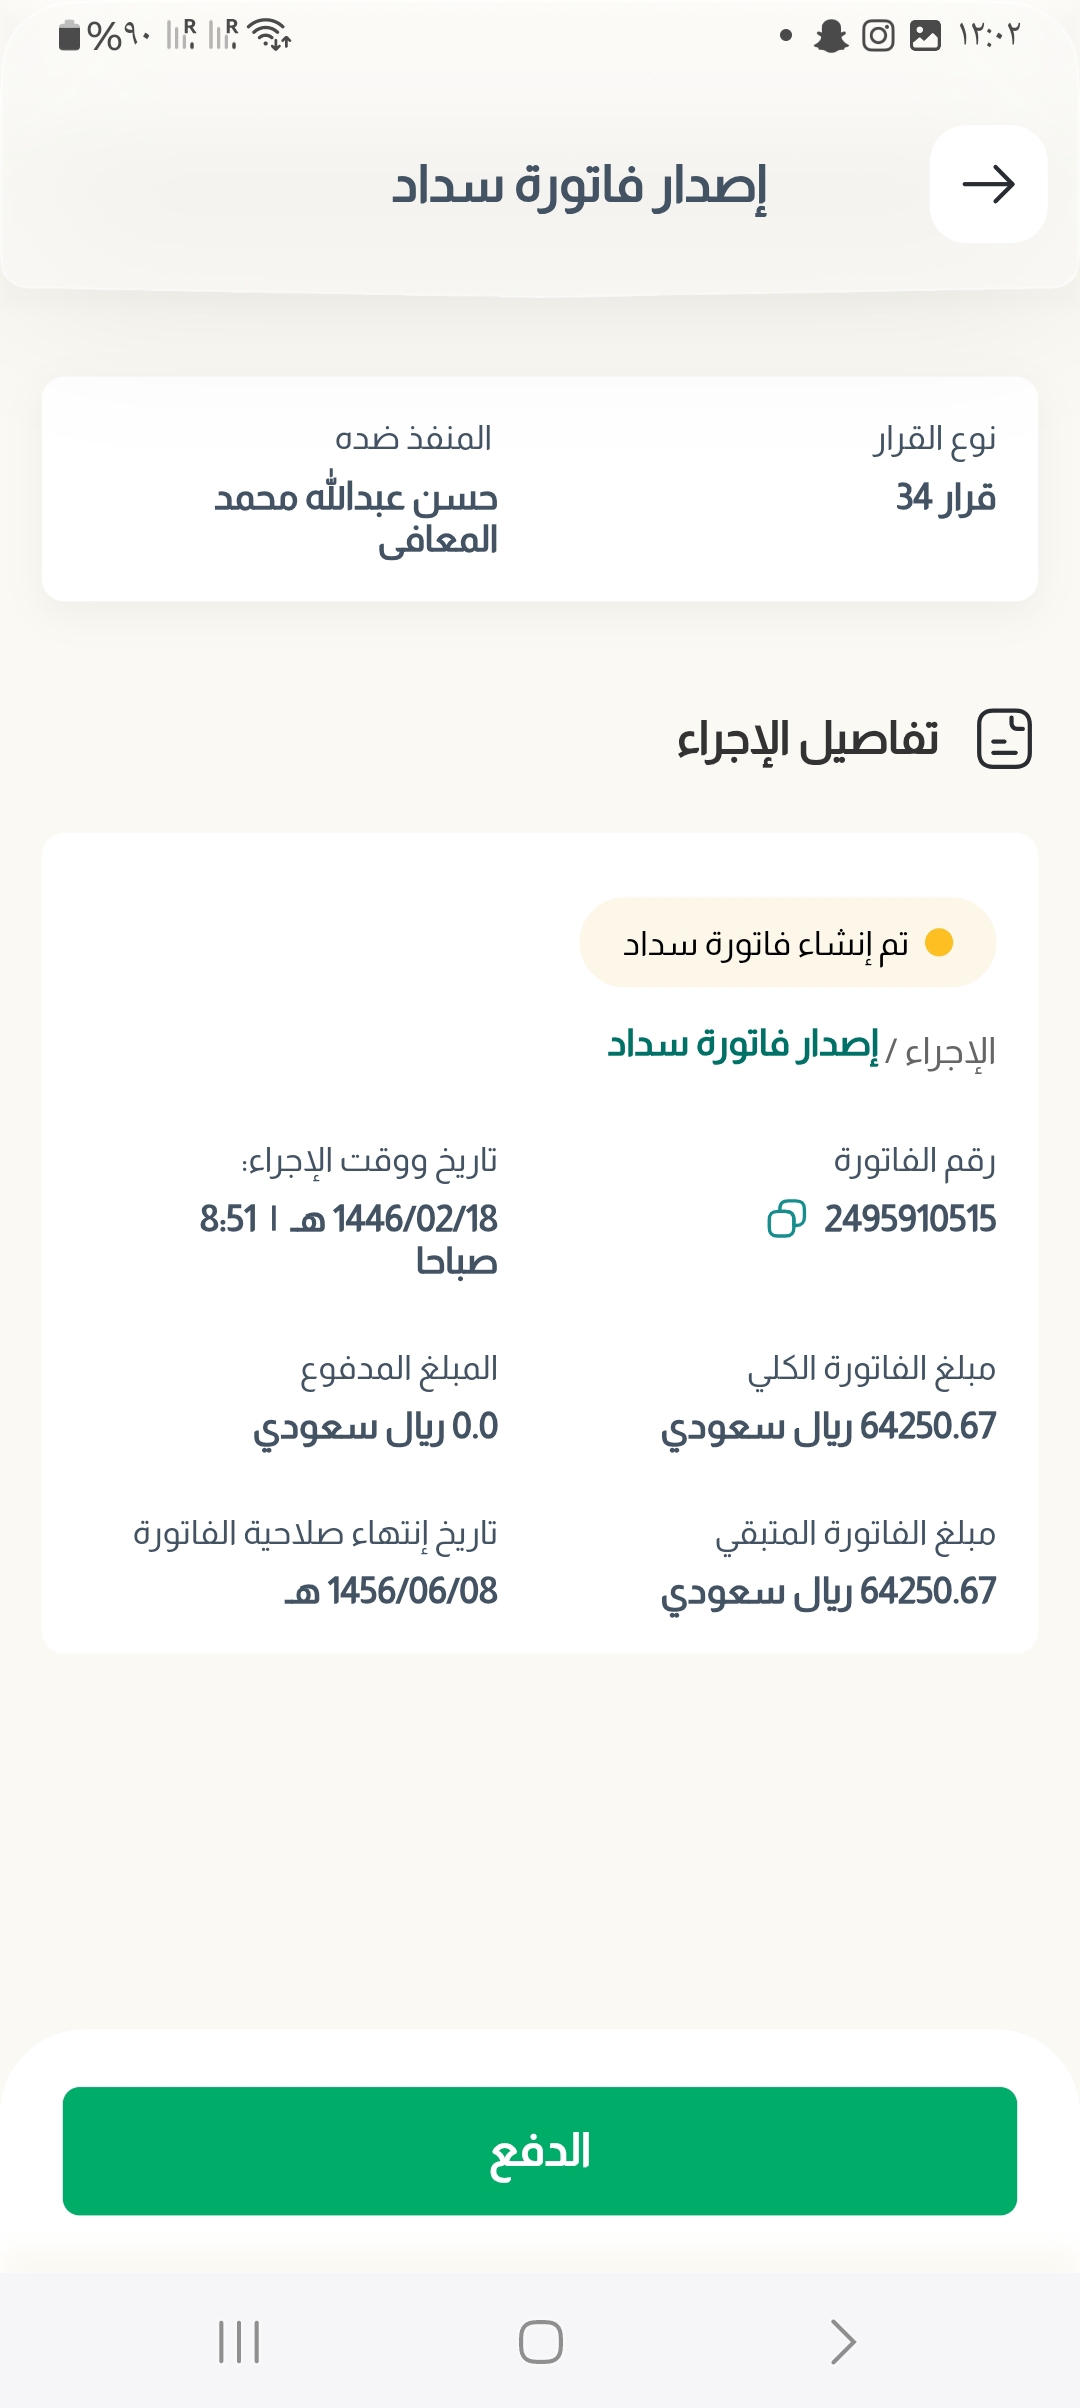
Task: Tap the back arrow button in header
Action: pyautogui.click(x=988, y=184)
